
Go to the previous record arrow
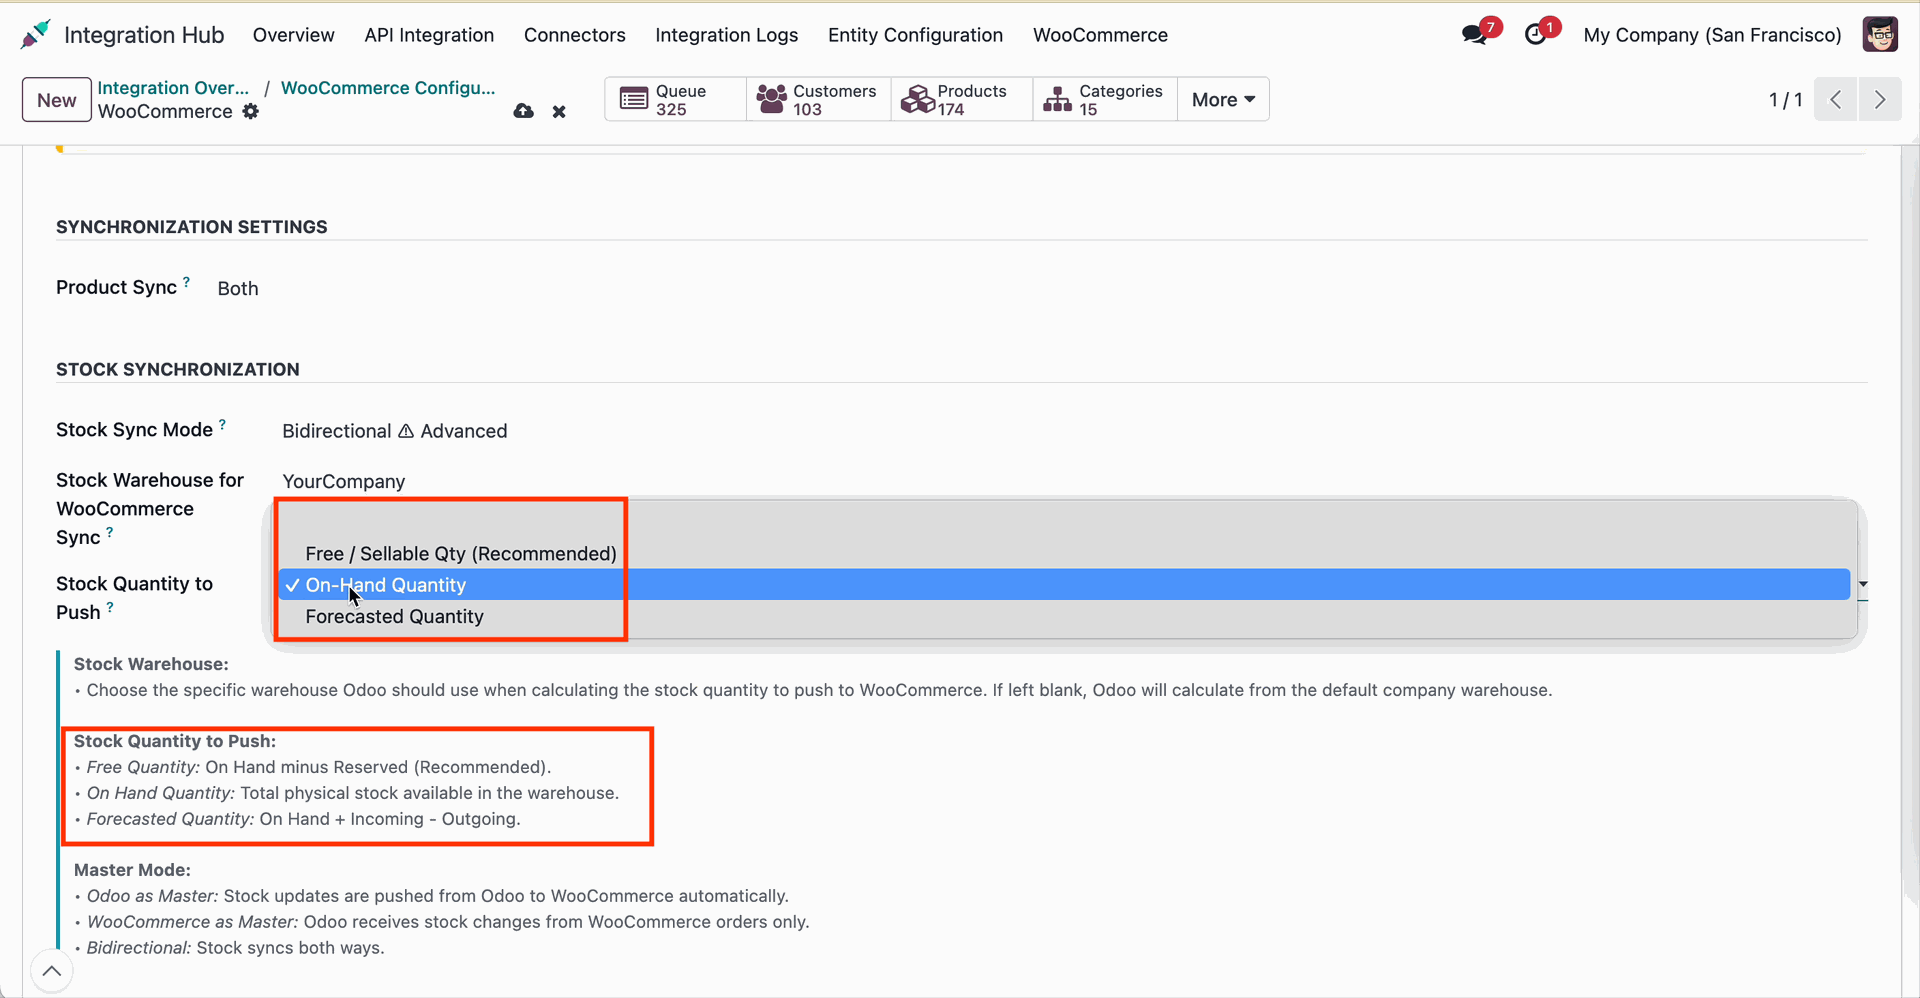(1836, 99)
